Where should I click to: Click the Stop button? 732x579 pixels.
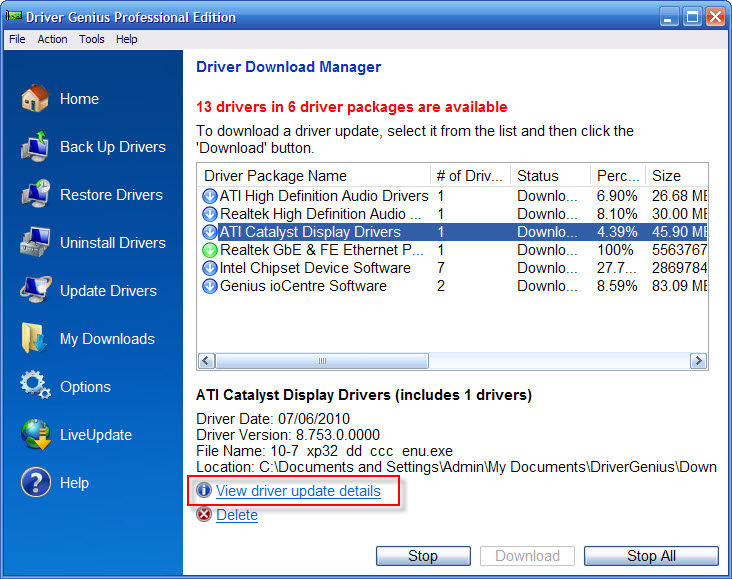(423, 556)
